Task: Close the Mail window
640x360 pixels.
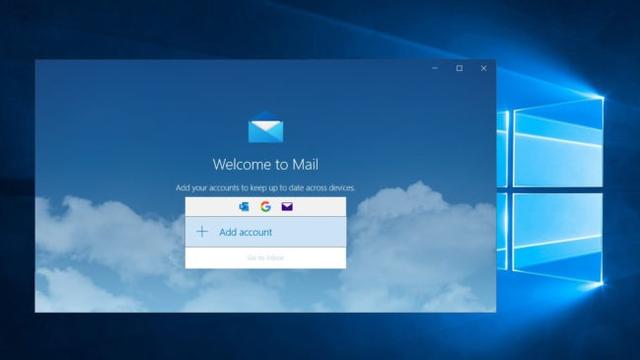Action: (484, 68)
